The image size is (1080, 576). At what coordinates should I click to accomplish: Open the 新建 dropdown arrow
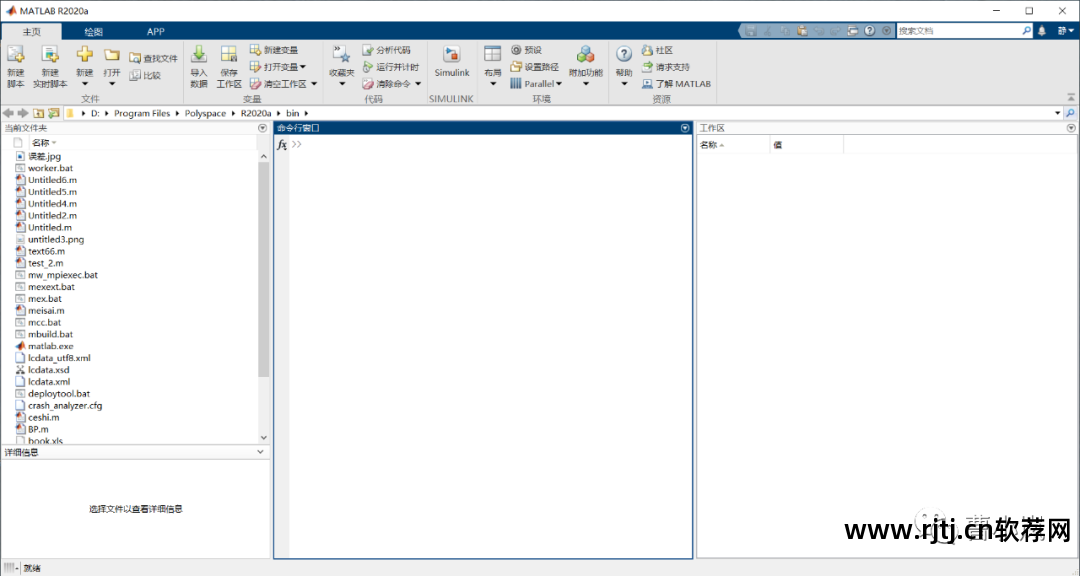tap(84, 84)
